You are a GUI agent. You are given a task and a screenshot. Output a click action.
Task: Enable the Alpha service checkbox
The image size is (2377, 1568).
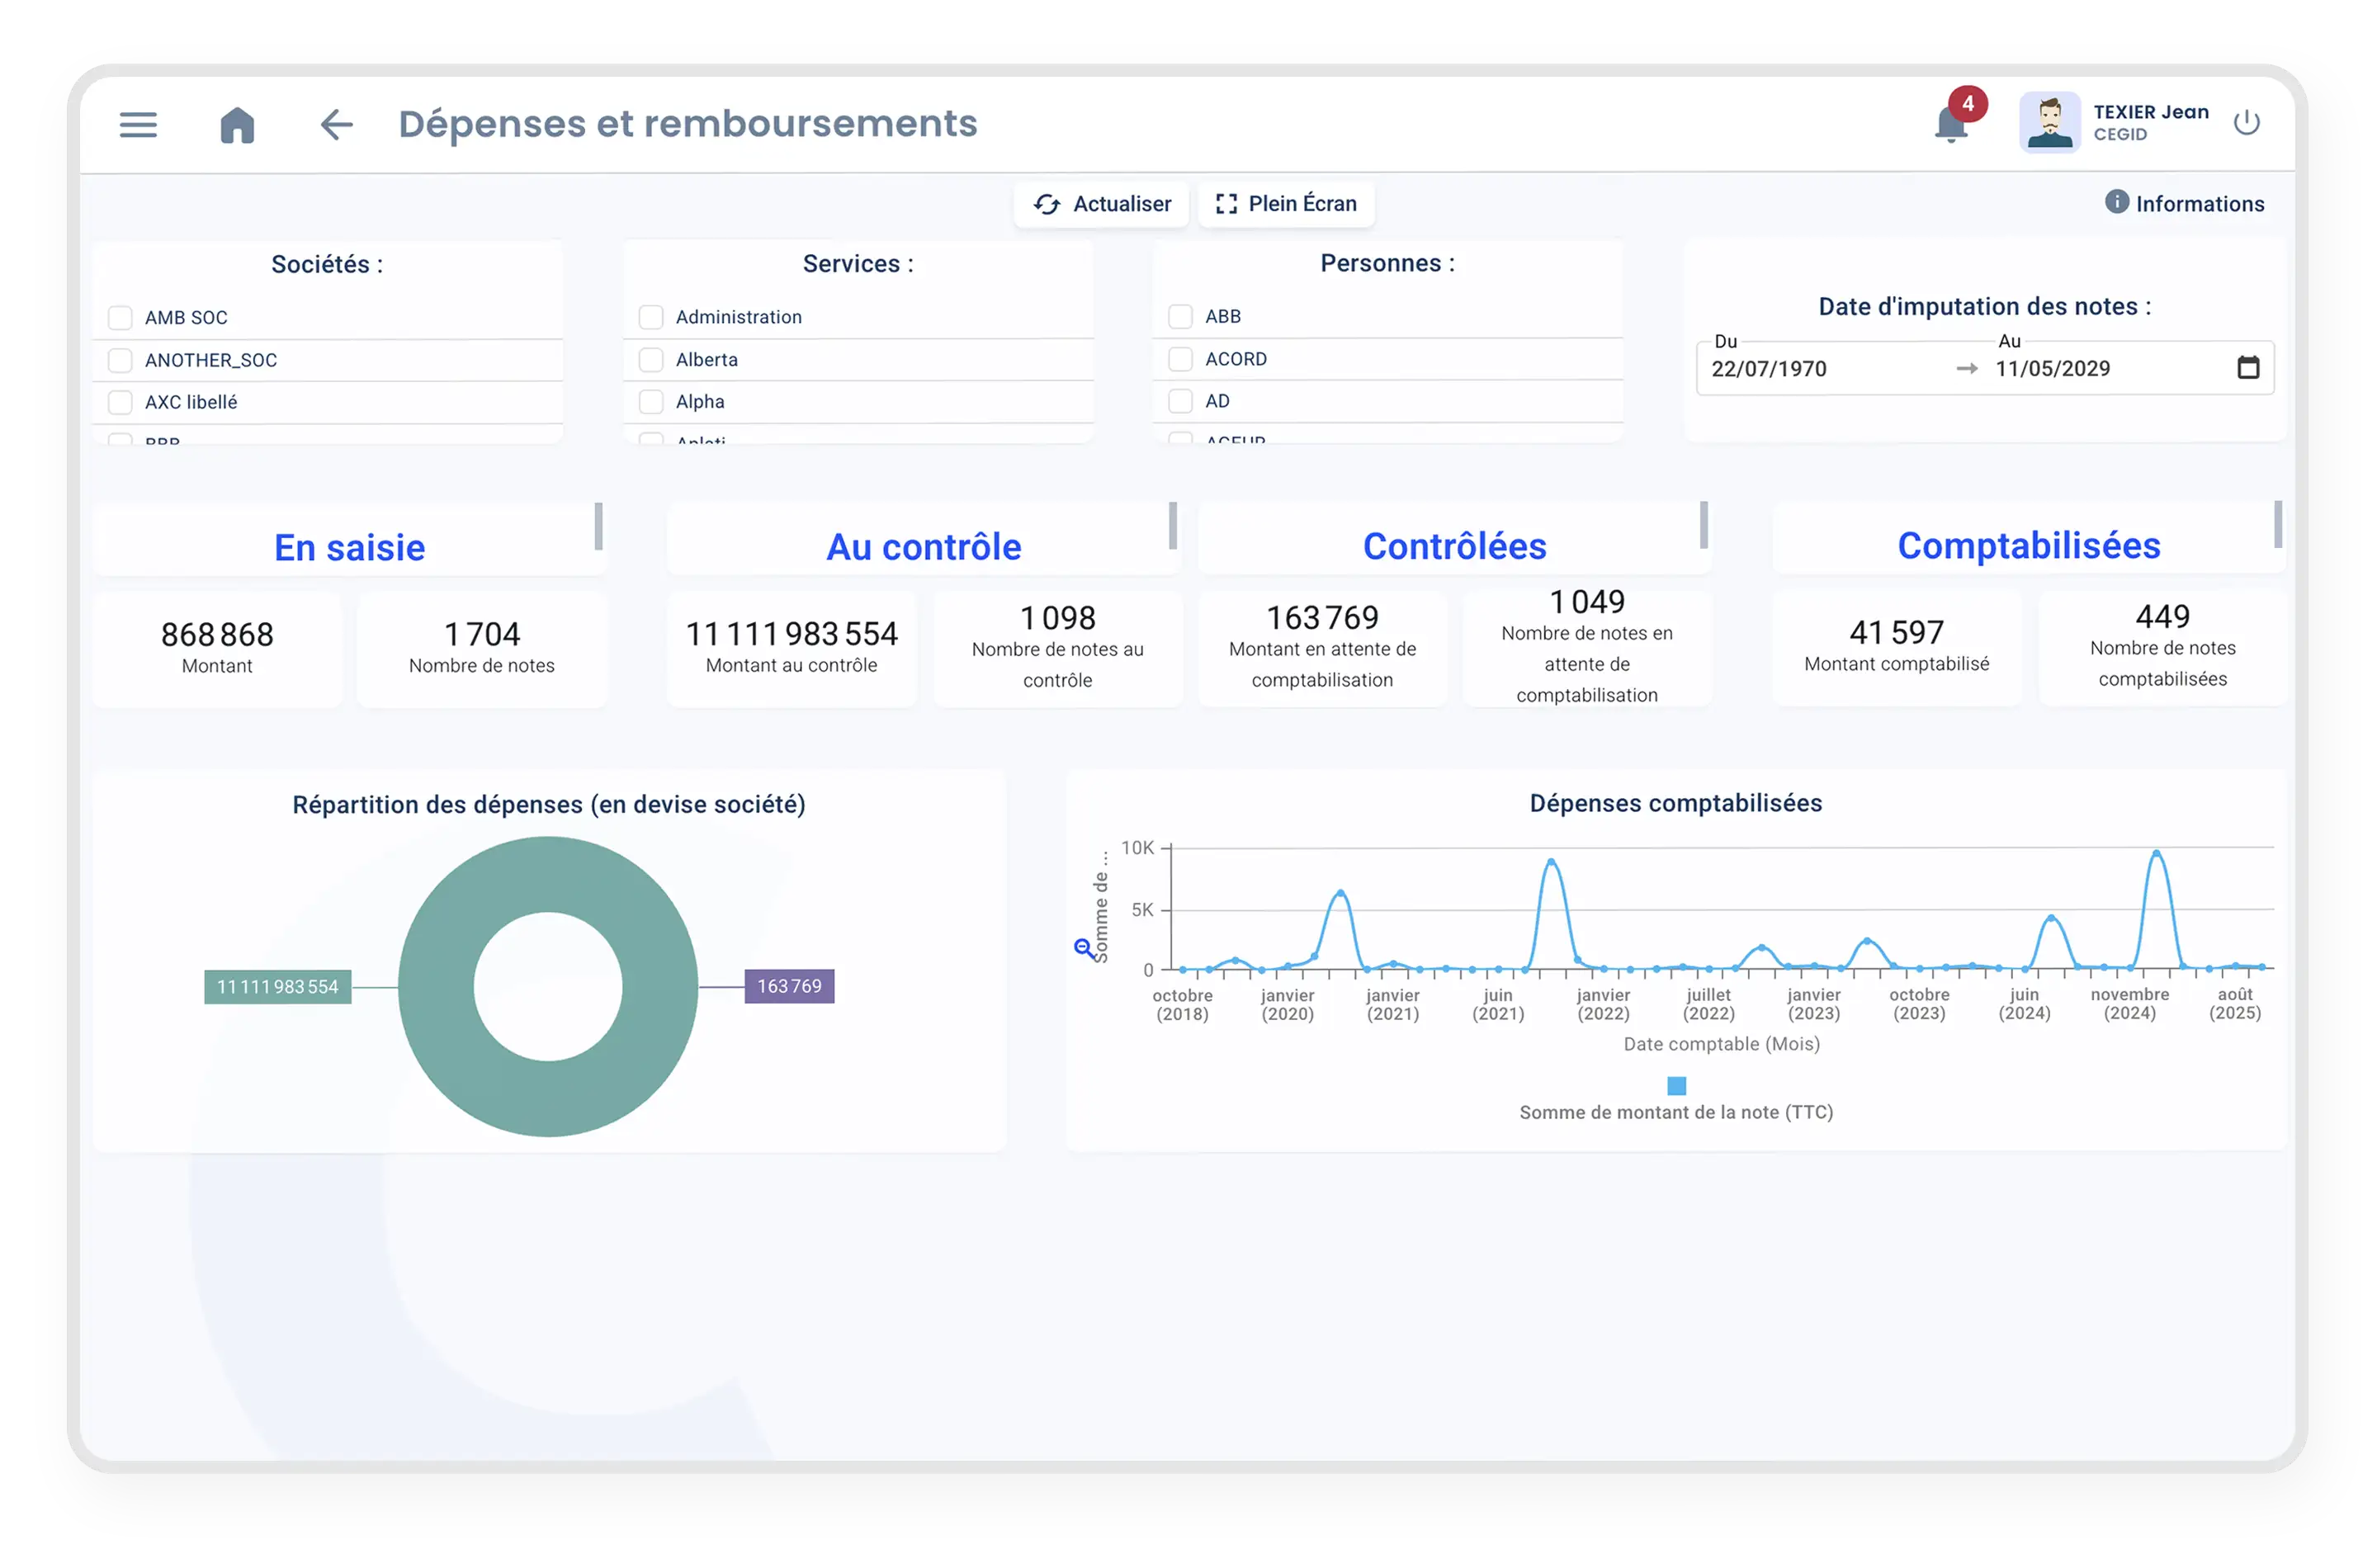pos(651,402)
